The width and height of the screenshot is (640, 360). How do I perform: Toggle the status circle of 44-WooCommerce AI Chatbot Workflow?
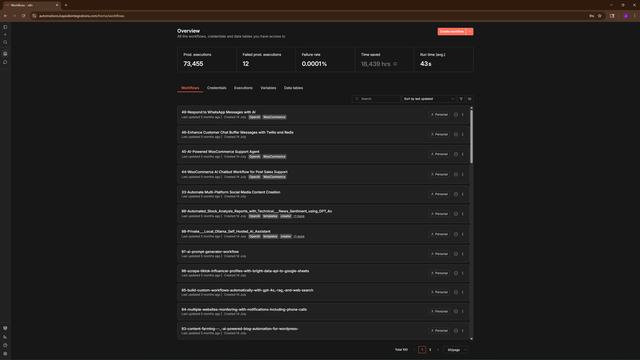tap(456, 174)
